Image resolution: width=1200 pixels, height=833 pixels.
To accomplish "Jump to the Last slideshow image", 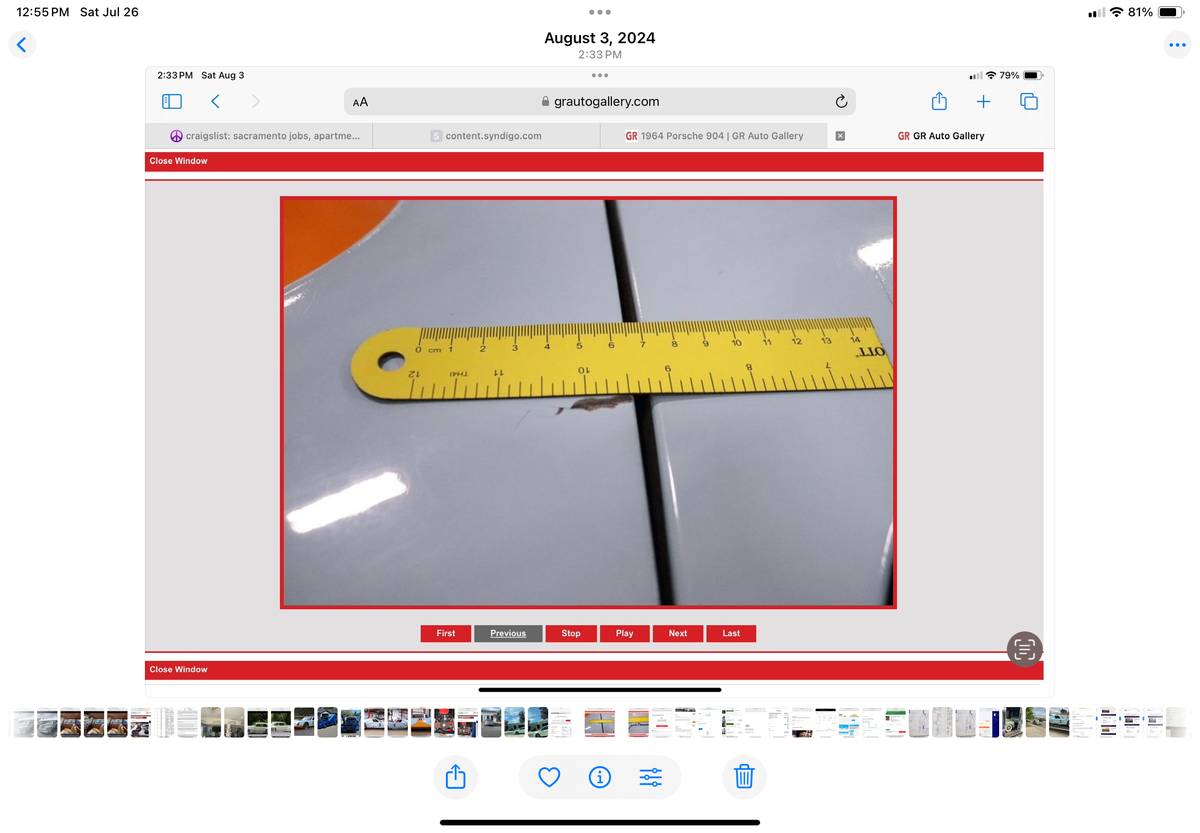I will [731, 633].
